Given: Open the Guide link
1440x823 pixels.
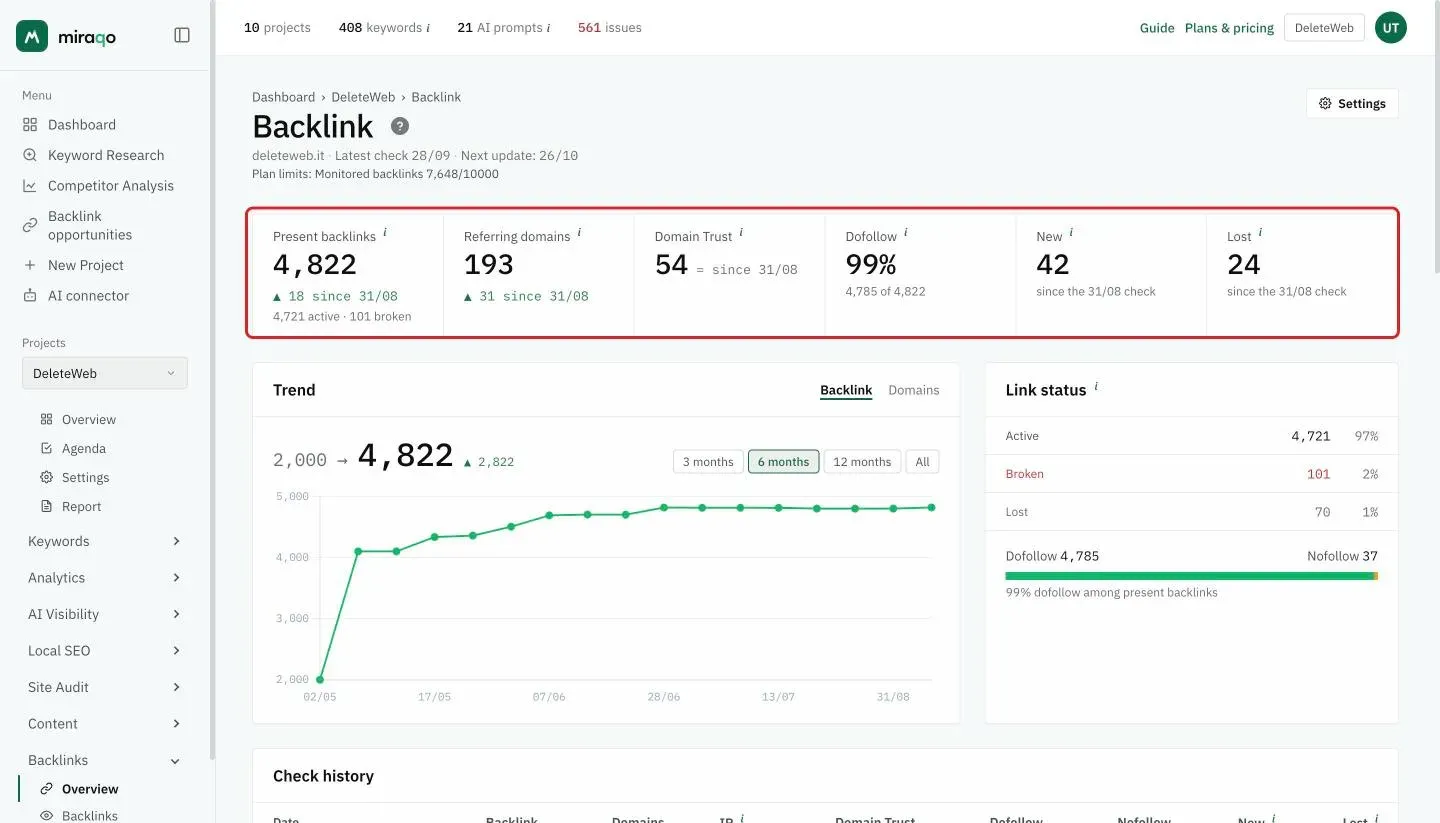Looking at the screenshot, I should (1157, 28).
